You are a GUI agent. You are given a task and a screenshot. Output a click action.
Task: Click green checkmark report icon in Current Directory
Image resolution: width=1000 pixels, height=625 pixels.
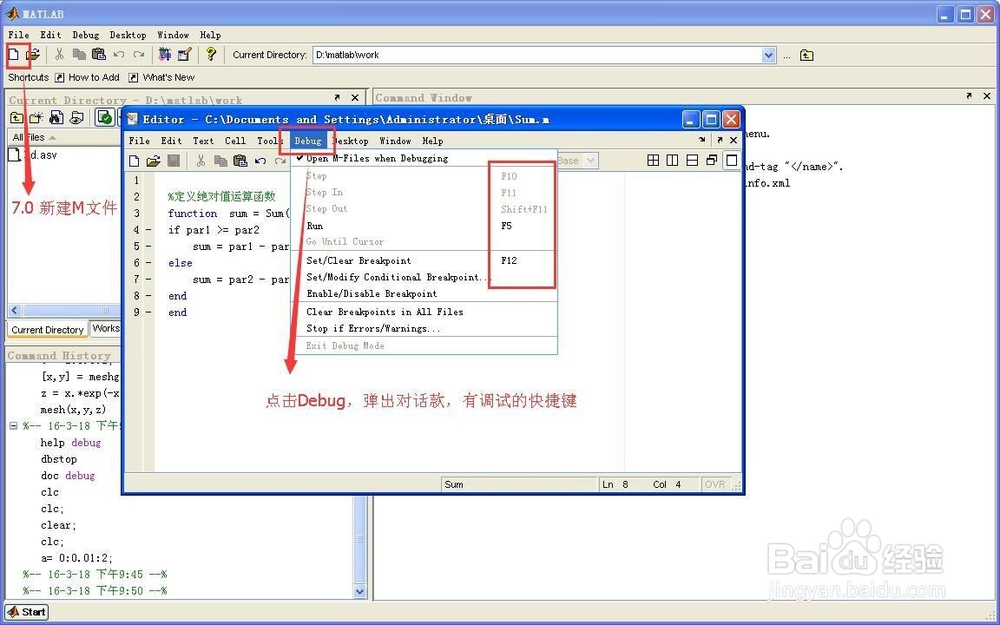[105, 117]
